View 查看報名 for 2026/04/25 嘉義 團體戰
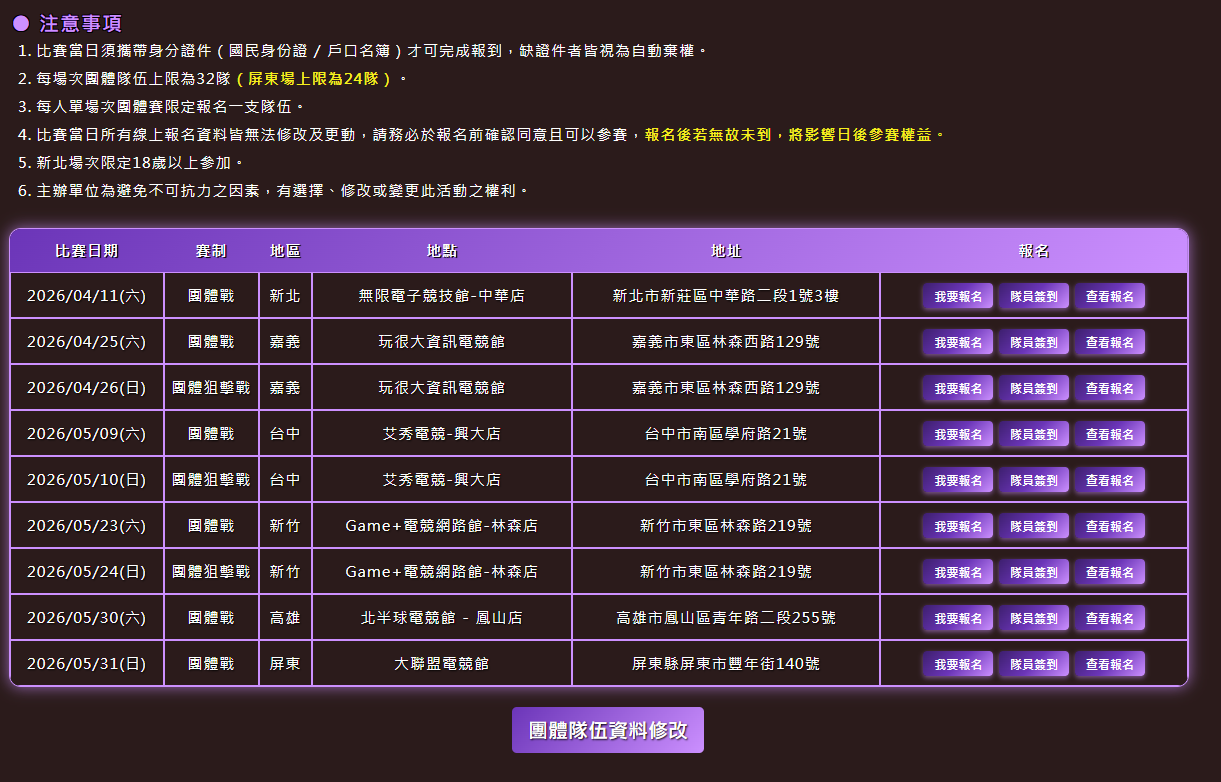This screenshot has height=782, width=1221. tap(1109, 342)
